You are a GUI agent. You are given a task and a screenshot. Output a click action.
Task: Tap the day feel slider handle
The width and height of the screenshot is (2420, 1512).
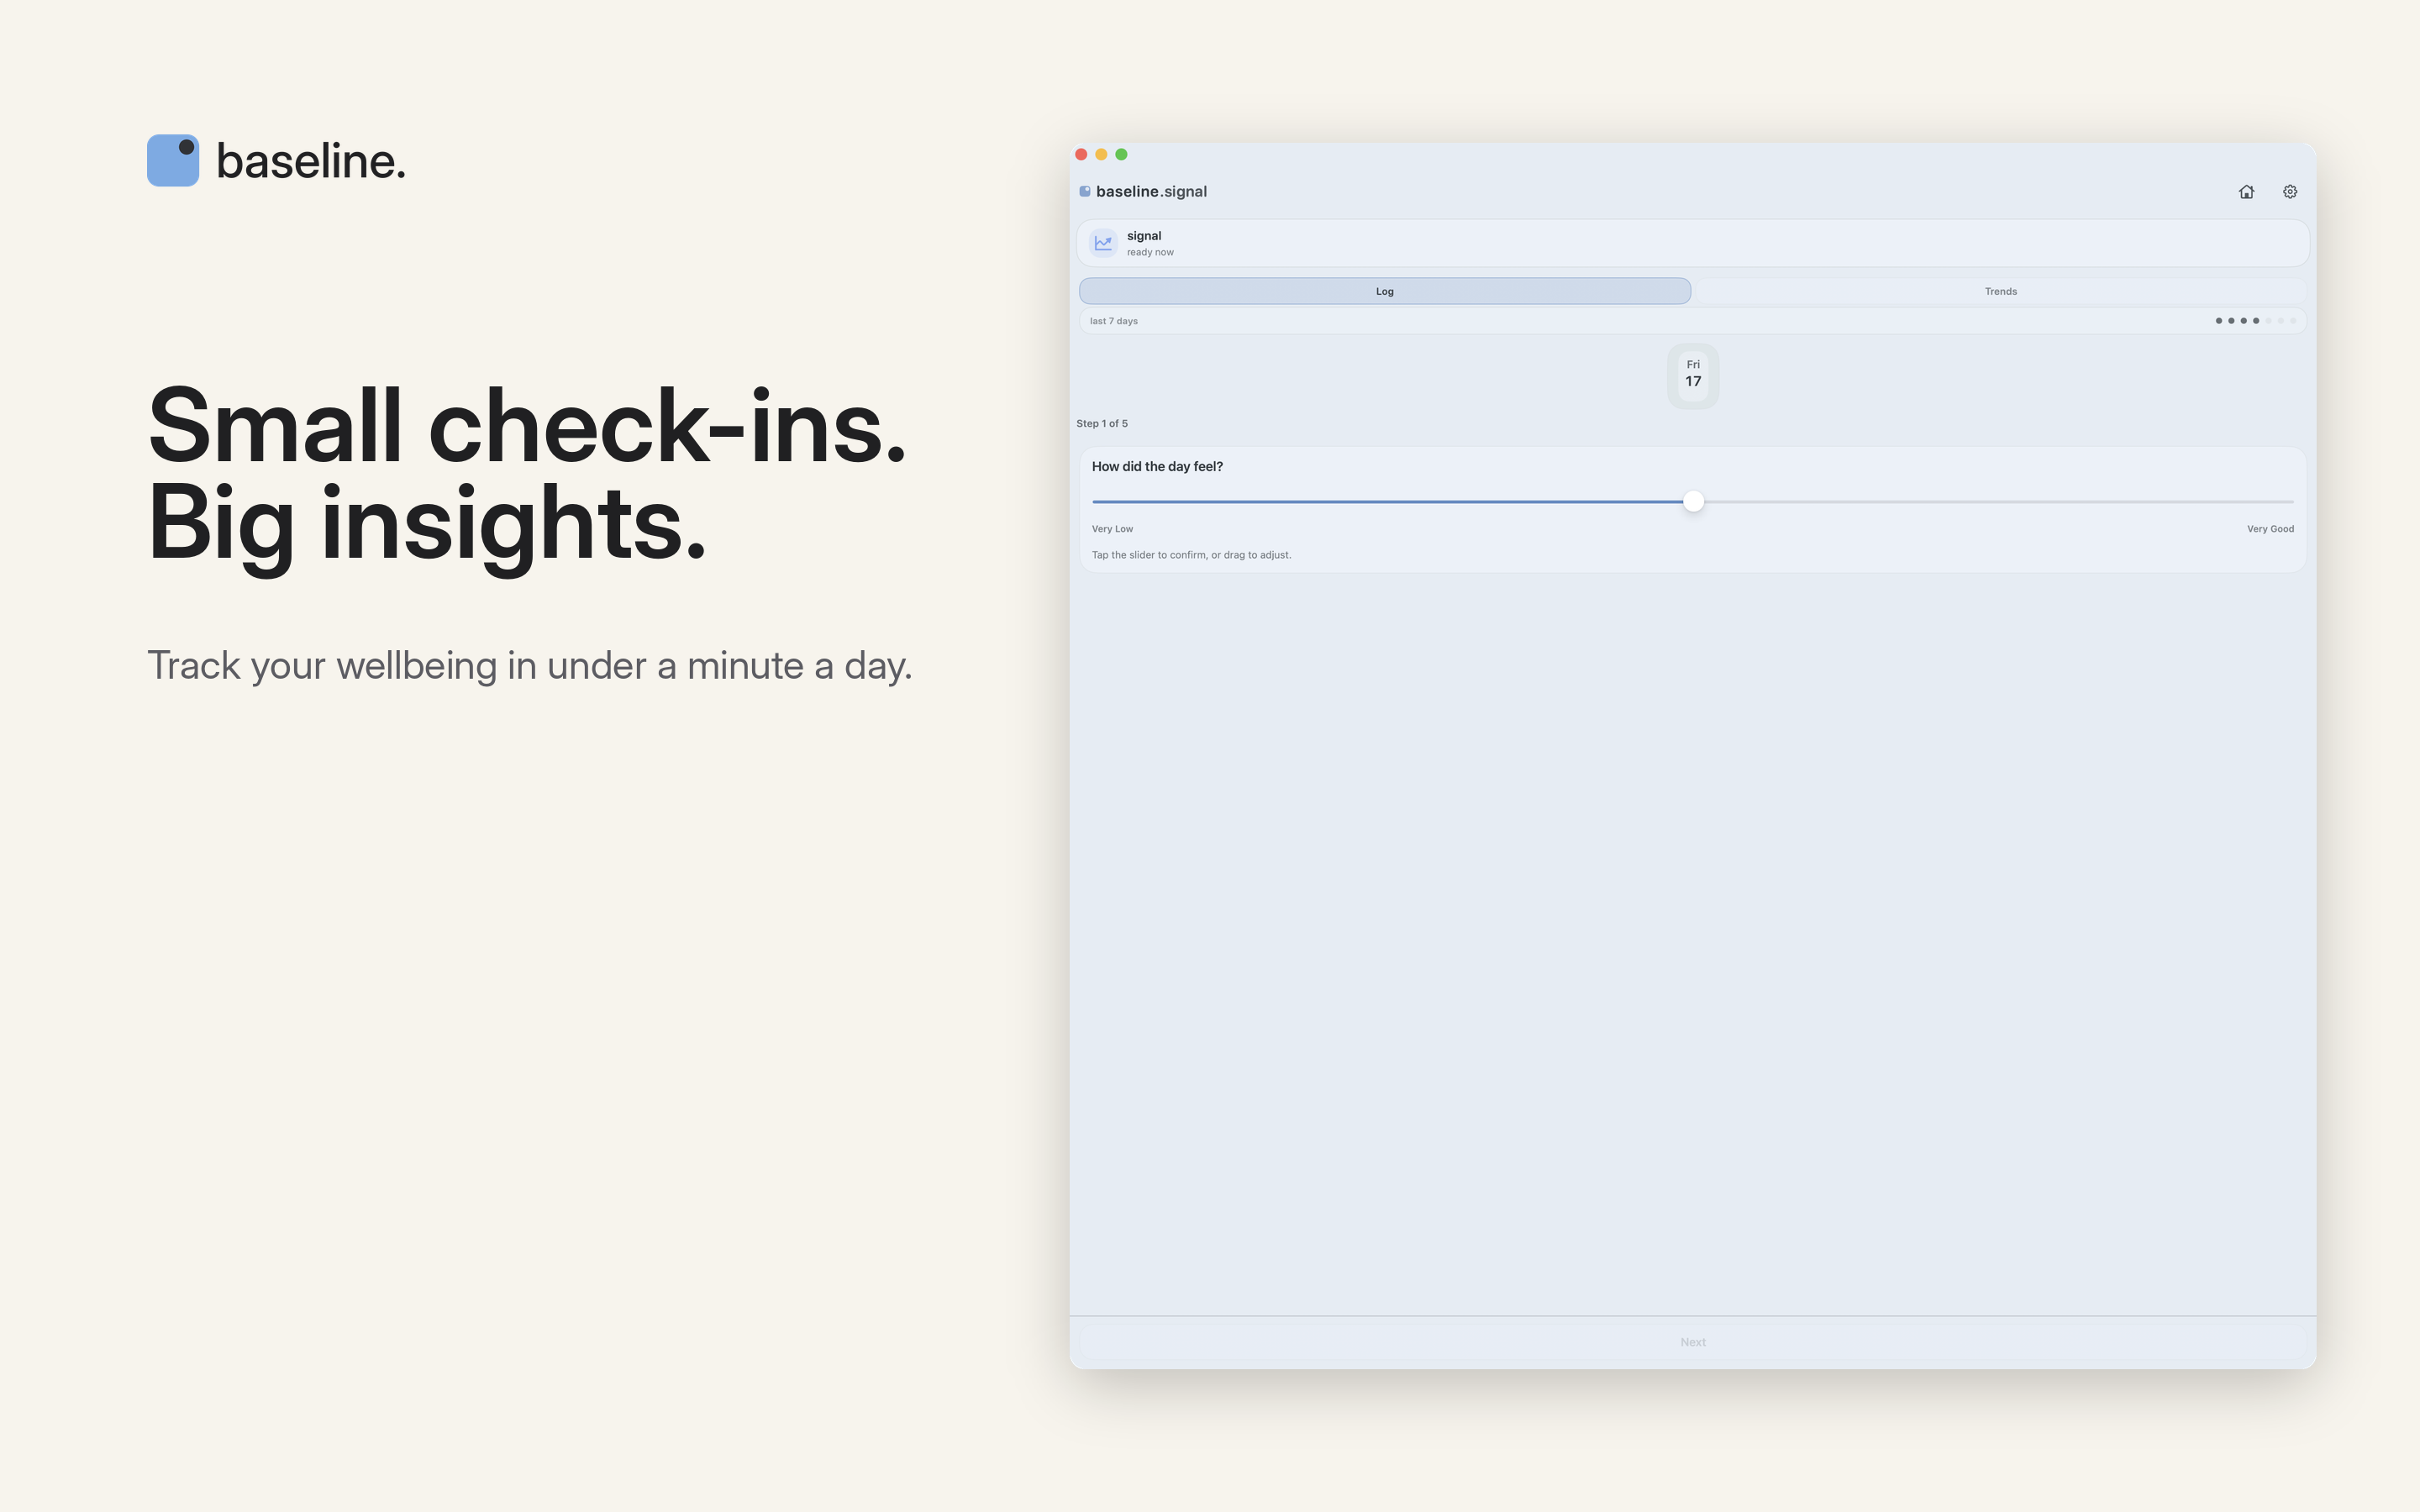coord(1692,501)
